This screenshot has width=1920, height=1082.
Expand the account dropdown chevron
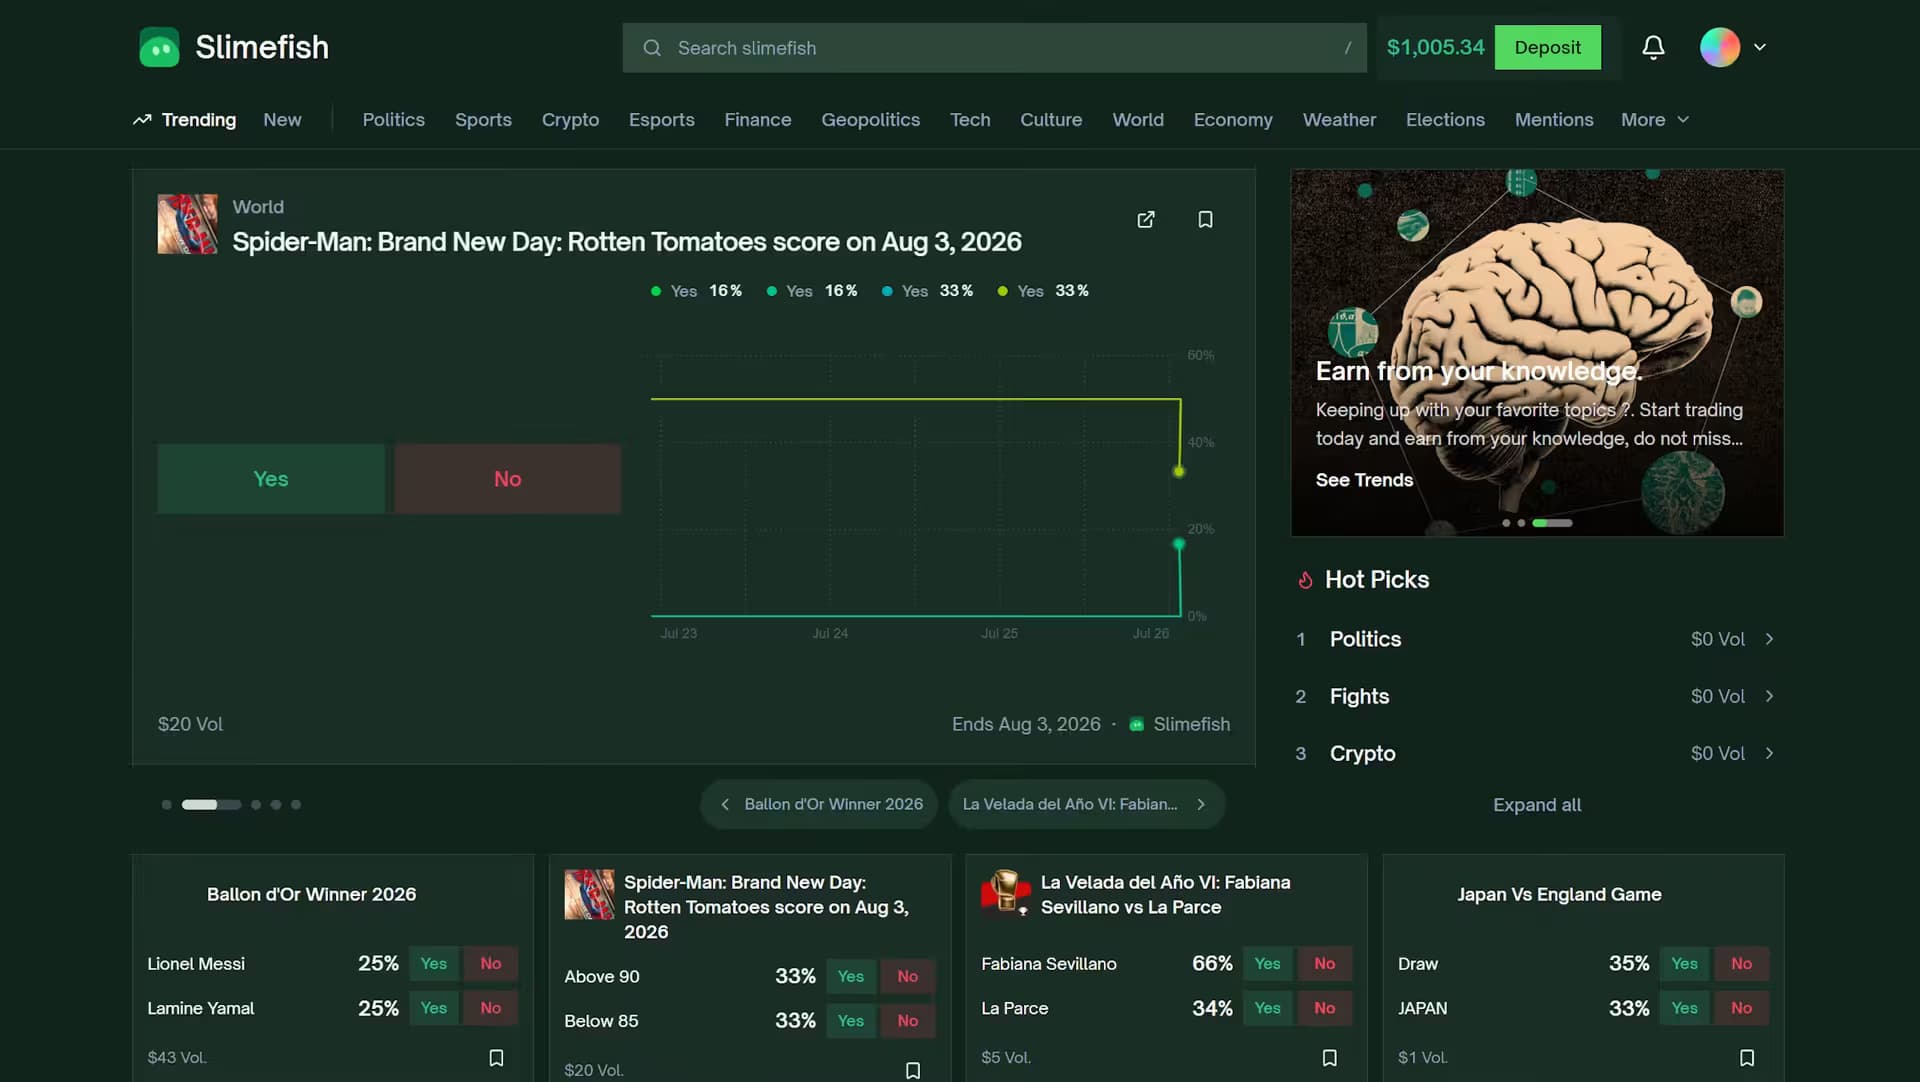[1760, 47]
